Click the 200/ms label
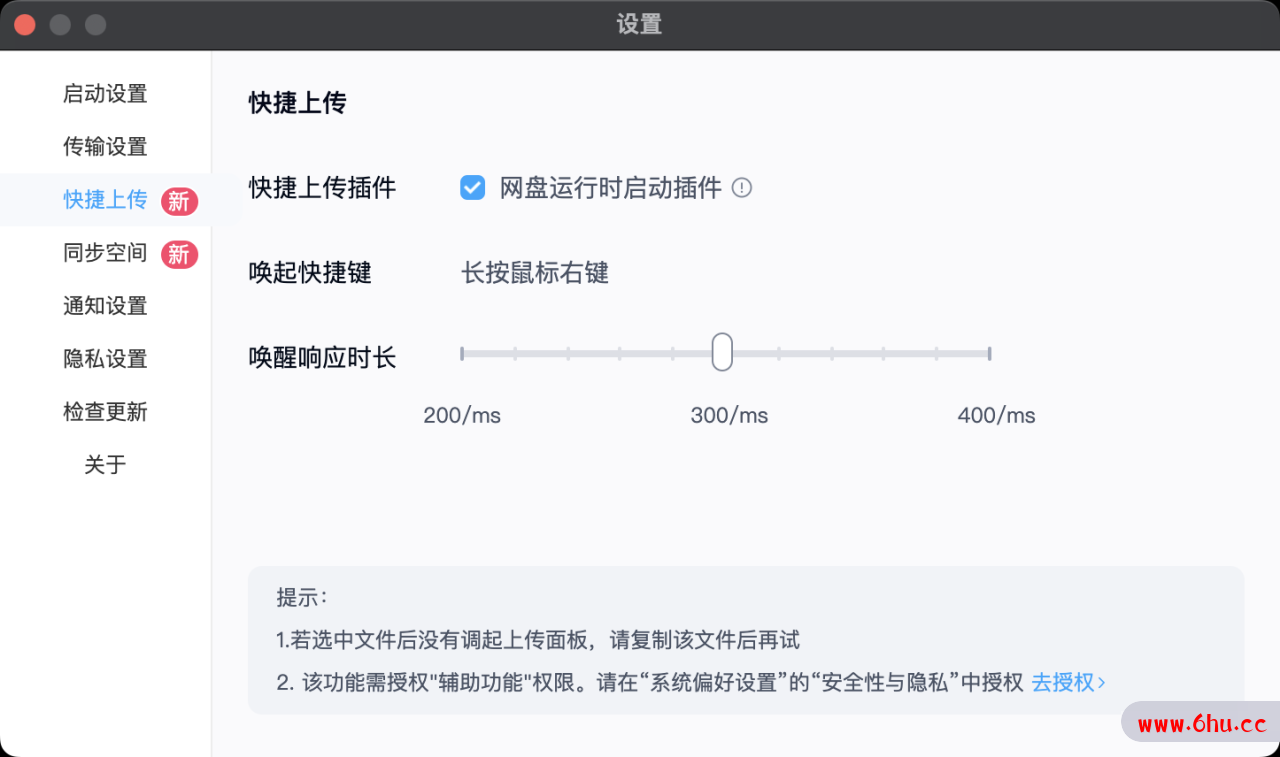The image size is (1280, 757). point(462,415)
